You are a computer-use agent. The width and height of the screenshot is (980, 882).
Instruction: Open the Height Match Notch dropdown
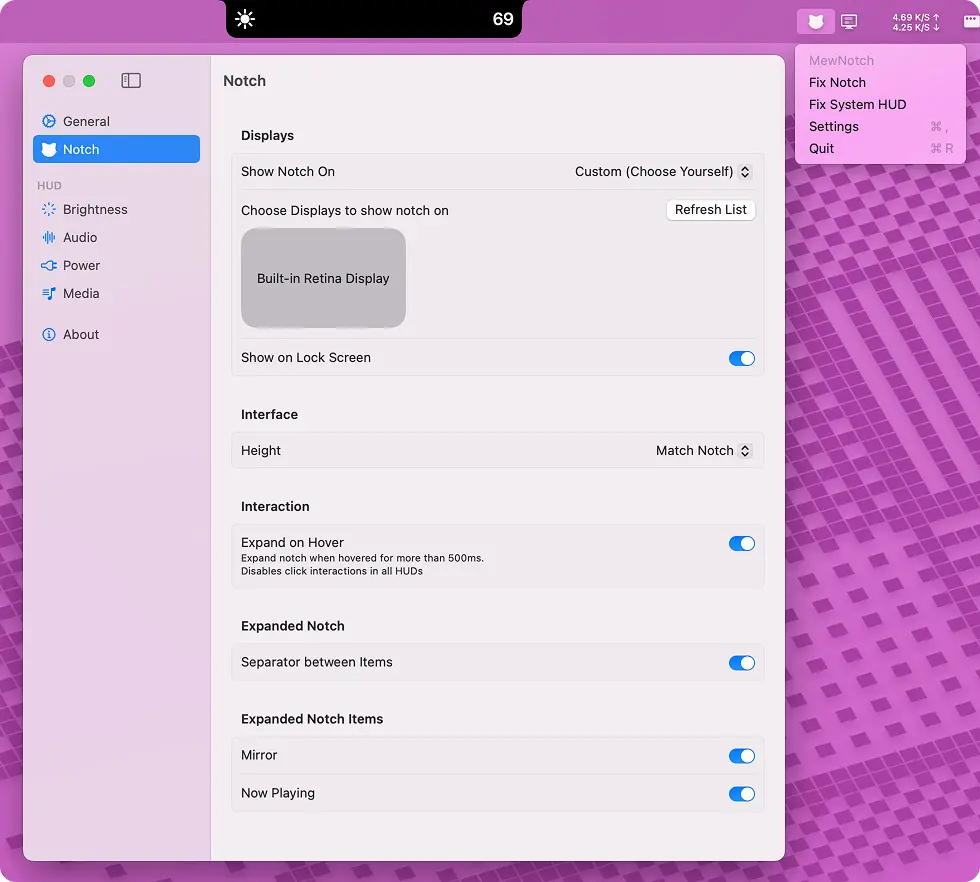click(x=703, y=451)
